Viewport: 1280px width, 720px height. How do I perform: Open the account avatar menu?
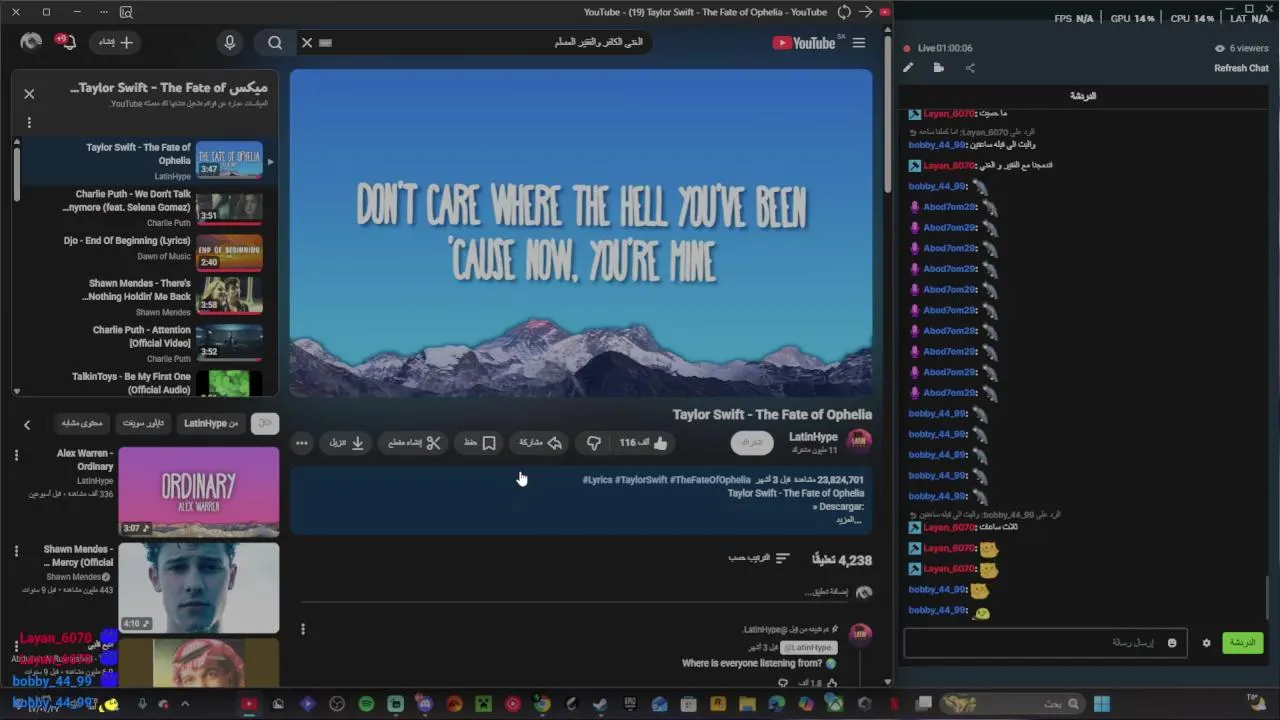point(31,42)
